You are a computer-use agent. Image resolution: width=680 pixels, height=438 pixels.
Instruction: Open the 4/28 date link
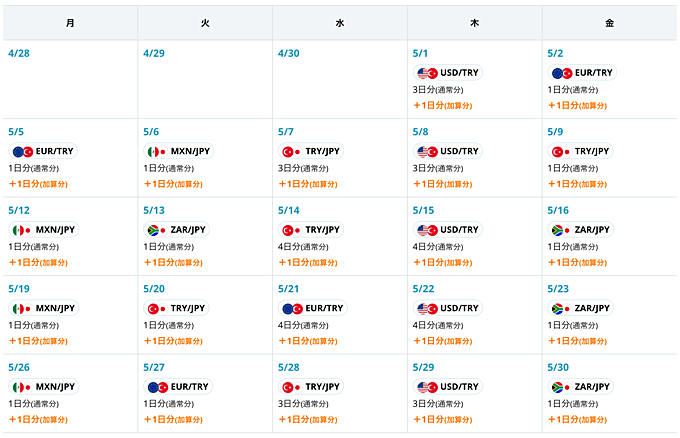tap(18, 52)
